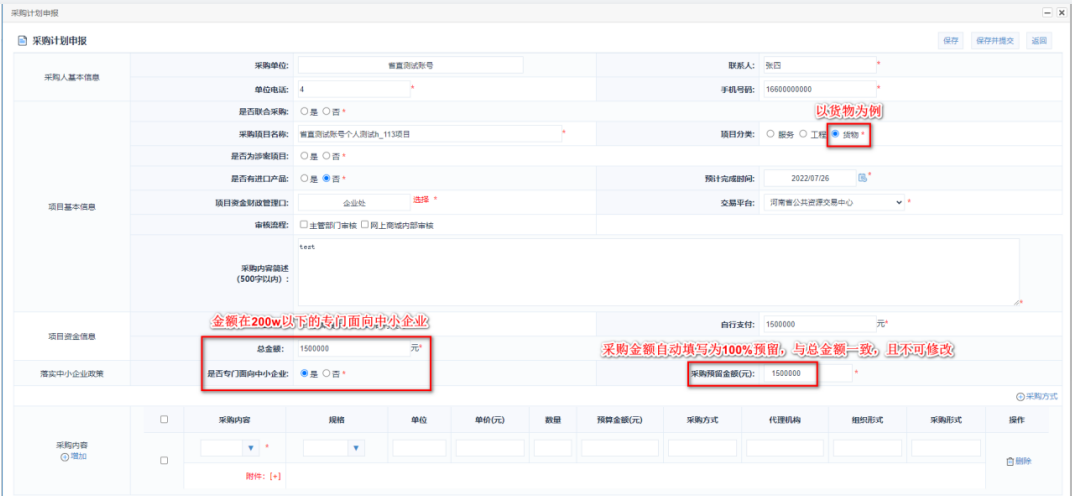Check the 主管部门审核 checkbox
This screenshot has height=496, width=1072.
(304, 225)
